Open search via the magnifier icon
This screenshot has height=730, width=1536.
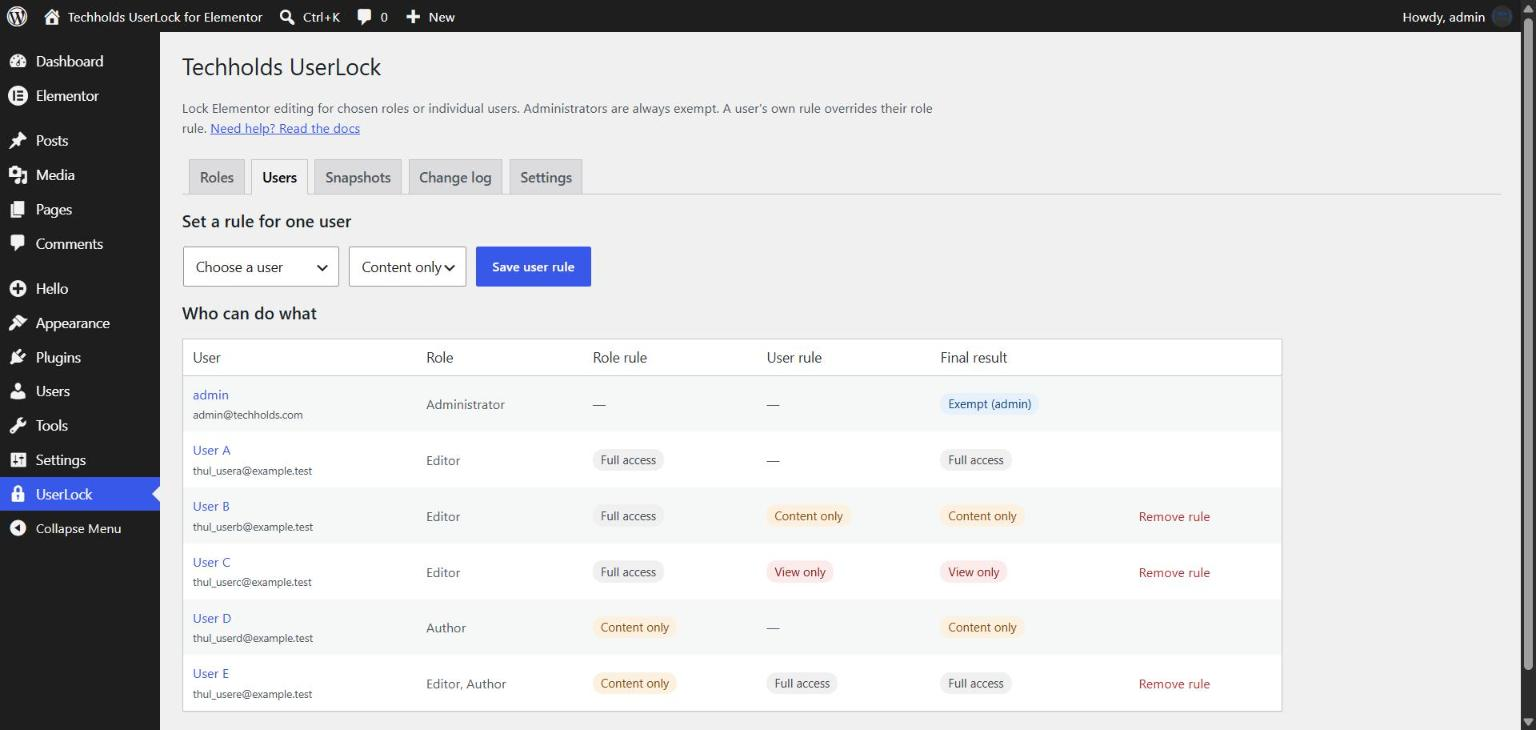pos(287,16)
